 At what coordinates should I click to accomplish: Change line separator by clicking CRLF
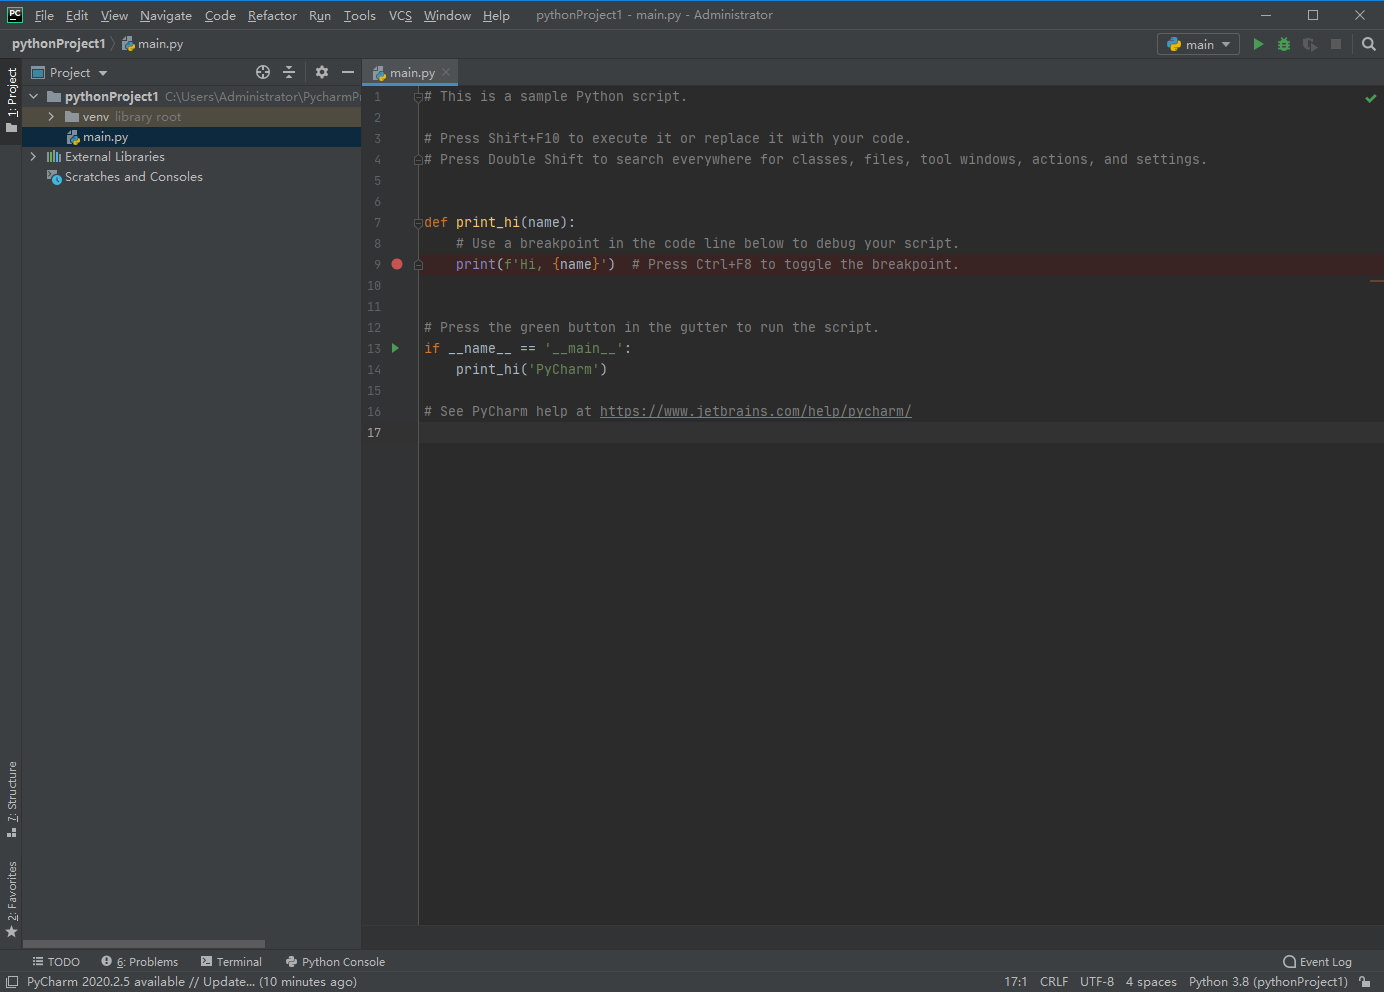[x=1054, y=981]
